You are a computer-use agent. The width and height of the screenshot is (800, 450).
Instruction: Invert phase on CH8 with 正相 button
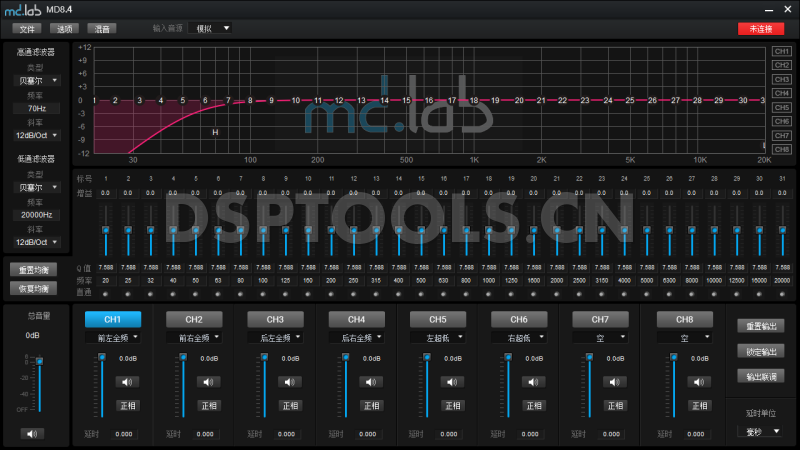(x=699, y=406)
